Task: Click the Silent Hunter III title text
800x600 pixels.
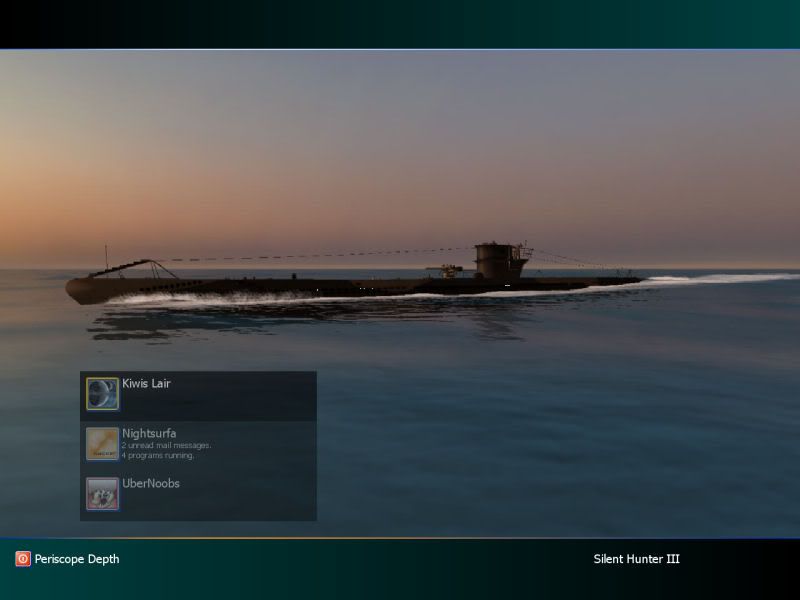Action: (636, 559)
